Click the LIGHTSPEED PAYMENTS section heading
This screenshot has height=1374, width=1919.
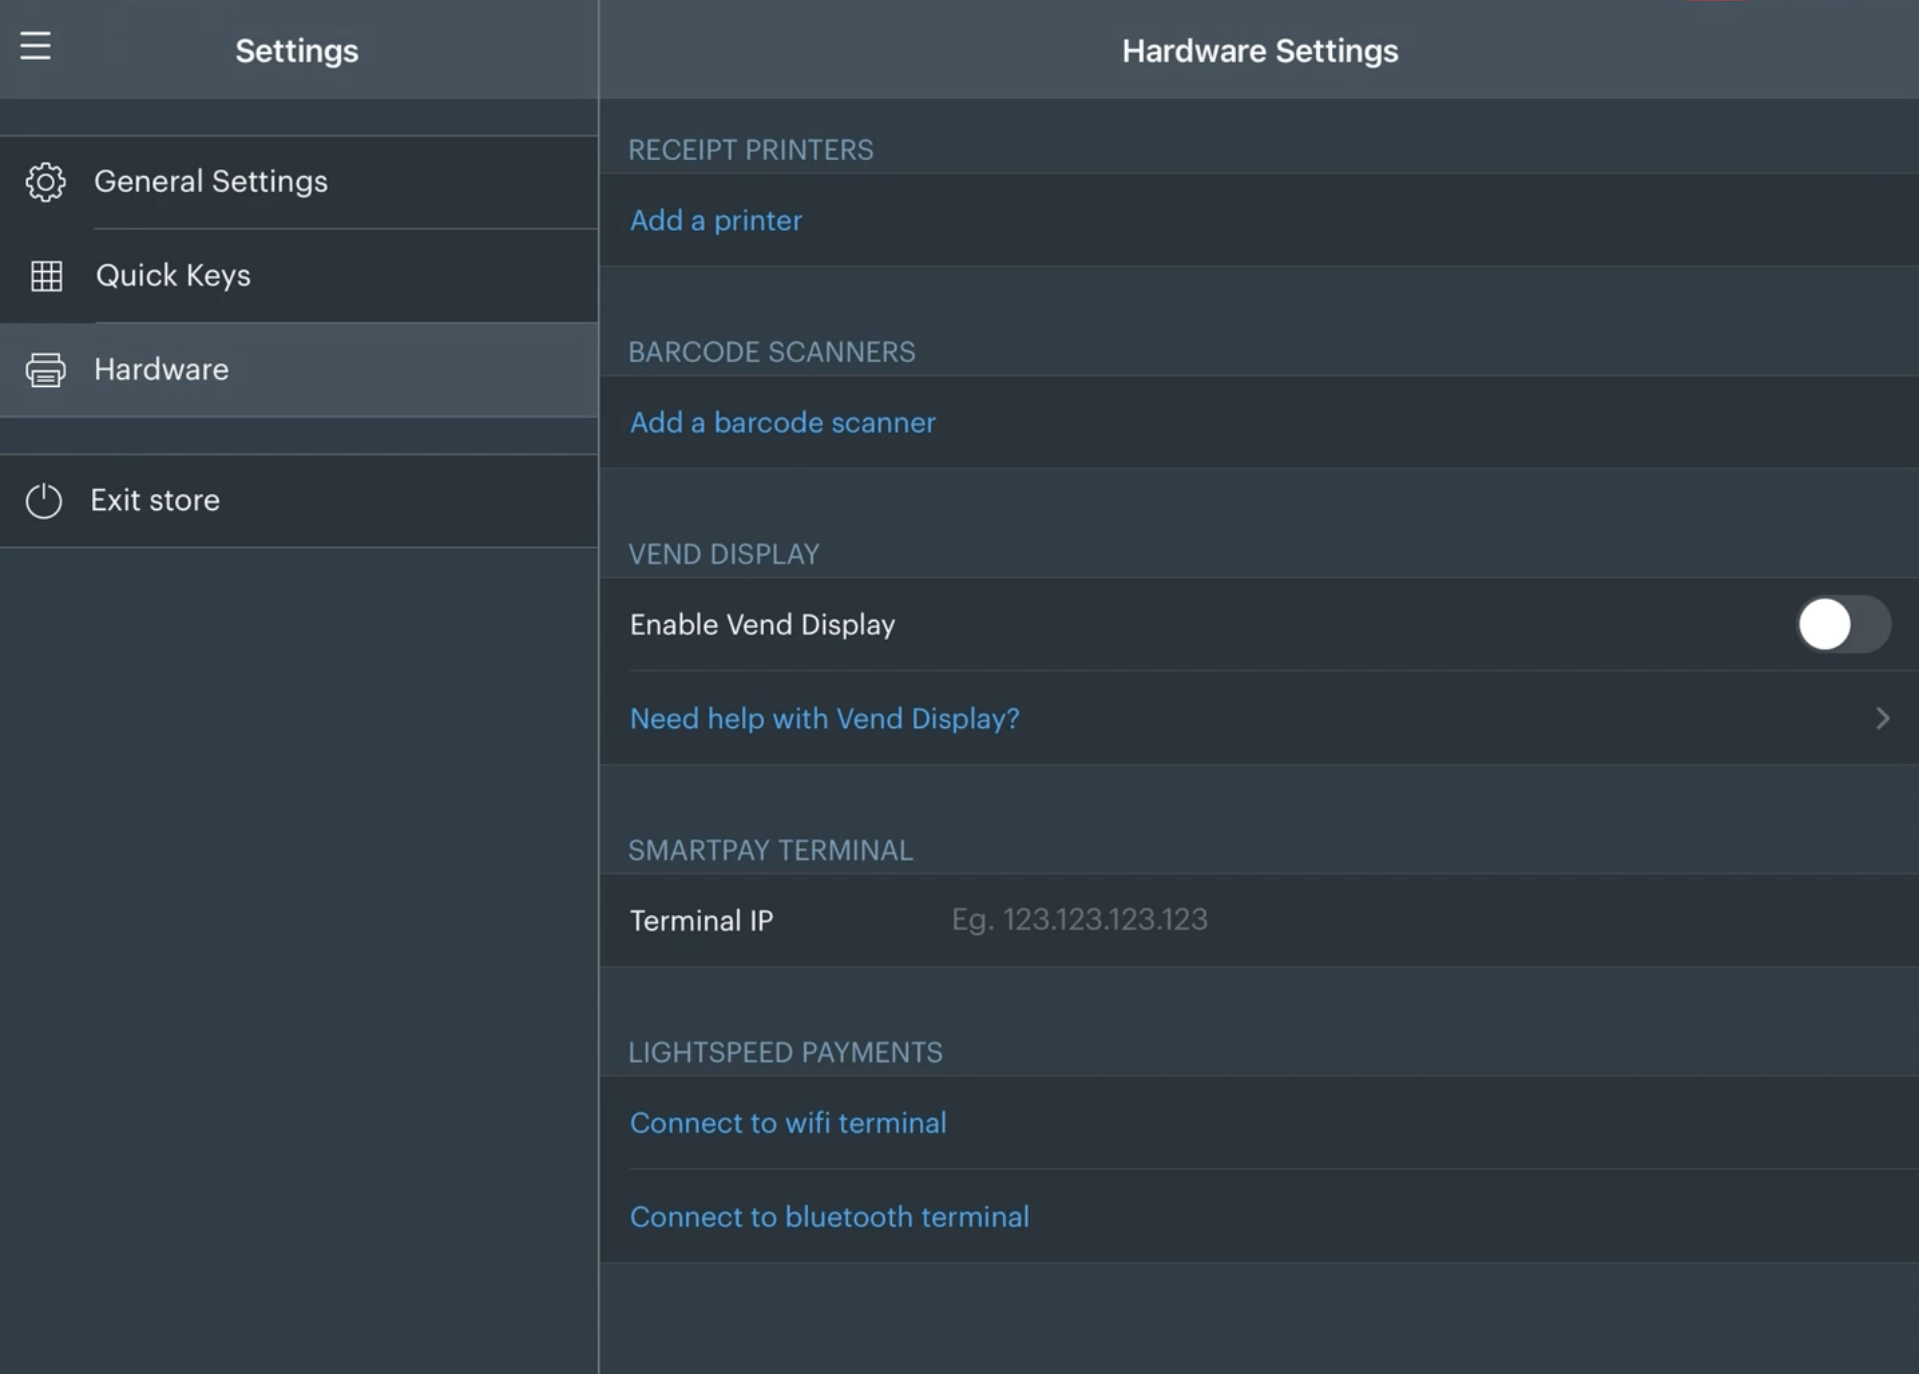pos(785,1052)
